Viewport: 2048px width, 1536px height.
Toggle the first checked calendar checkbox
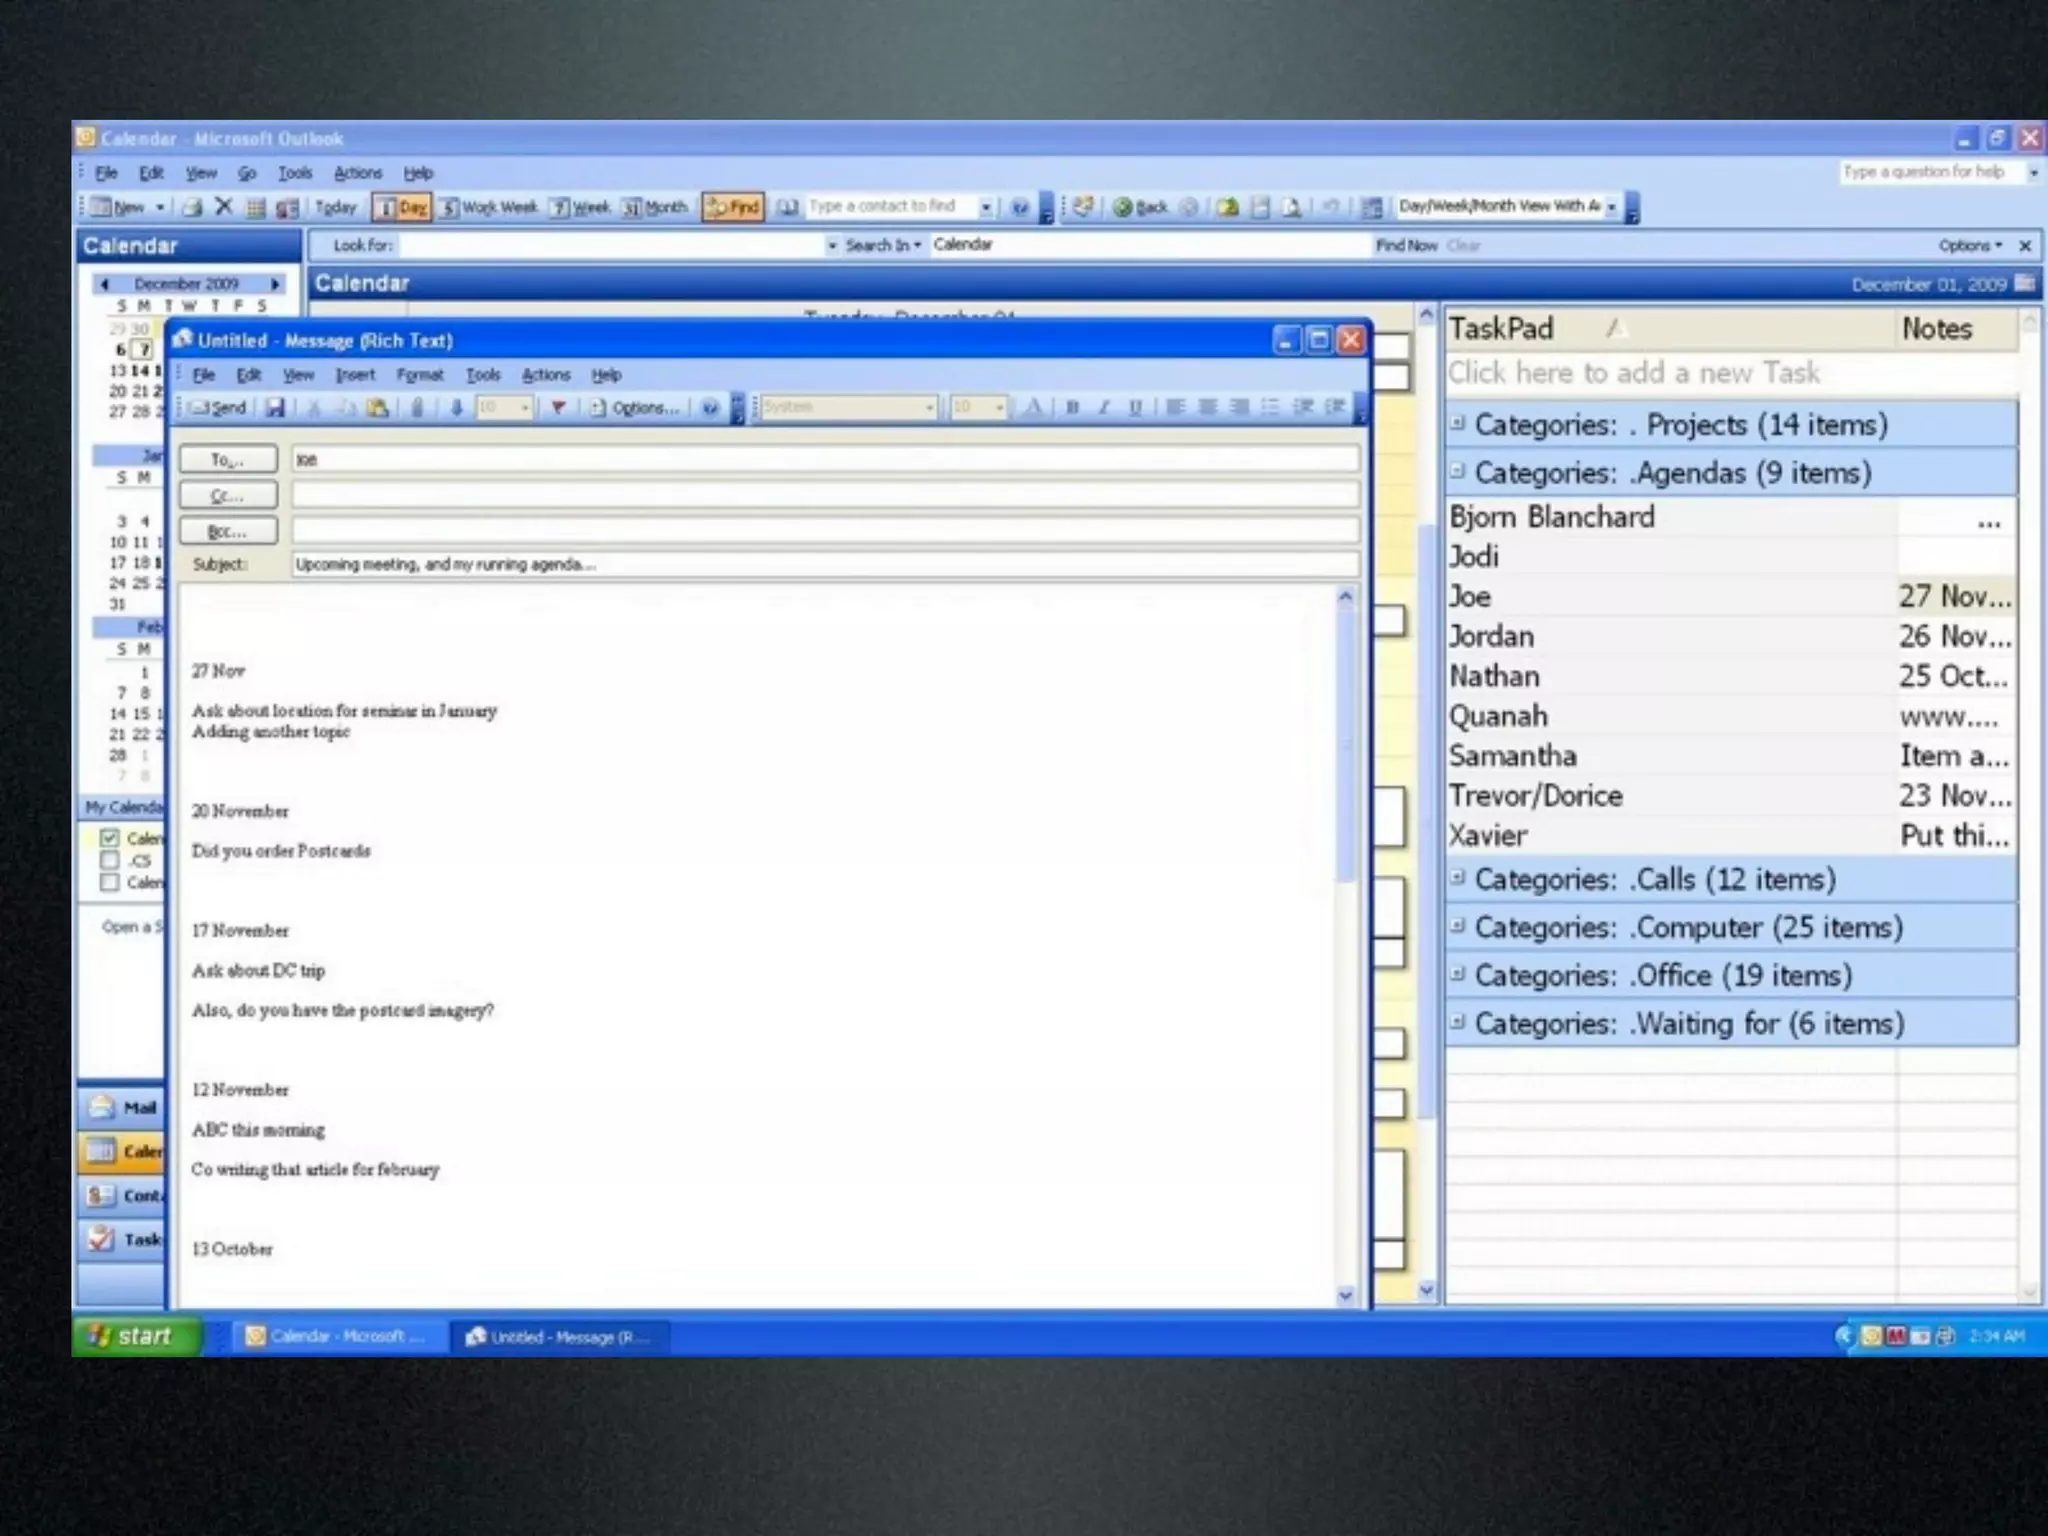pos(110,838)
